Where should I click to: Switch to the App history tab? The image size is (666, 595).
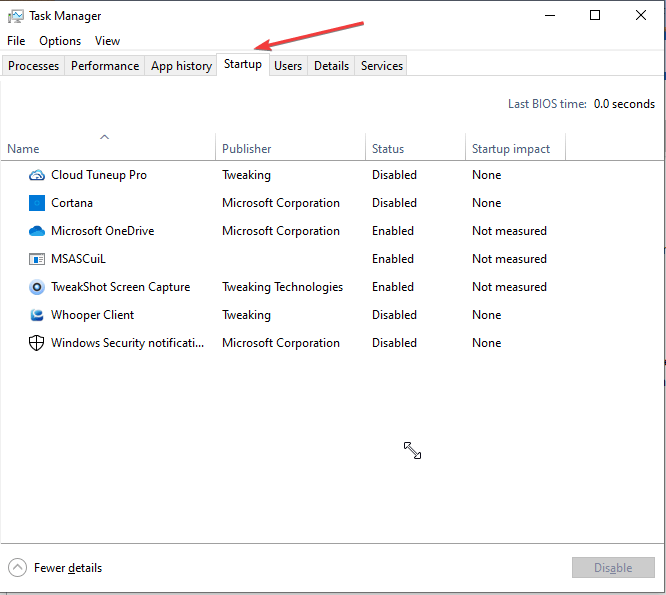pos(181,66)
